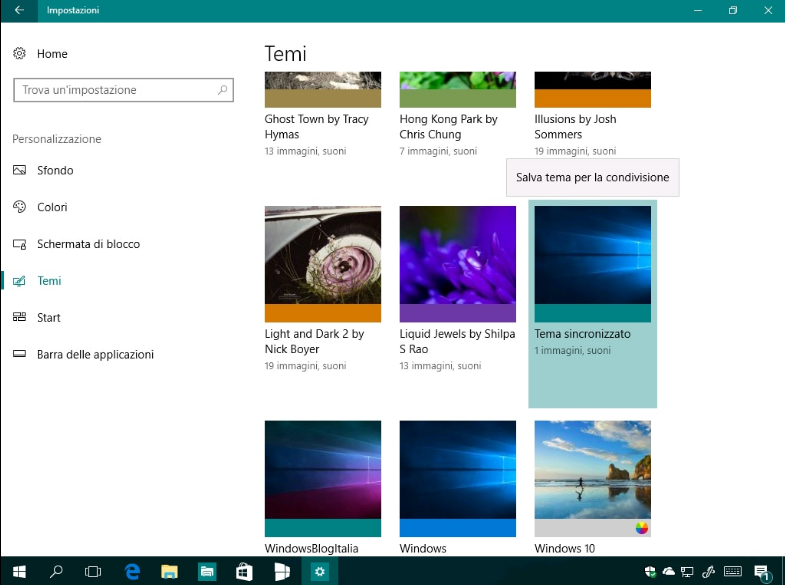
Task: Click the Temi page heading
Action: (285, 54)
